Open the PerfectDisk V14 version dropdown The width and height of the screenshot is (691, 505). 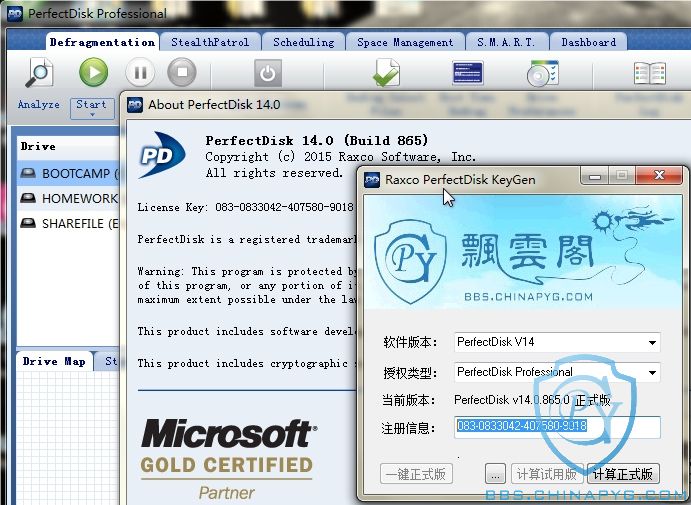pos(557,342)
